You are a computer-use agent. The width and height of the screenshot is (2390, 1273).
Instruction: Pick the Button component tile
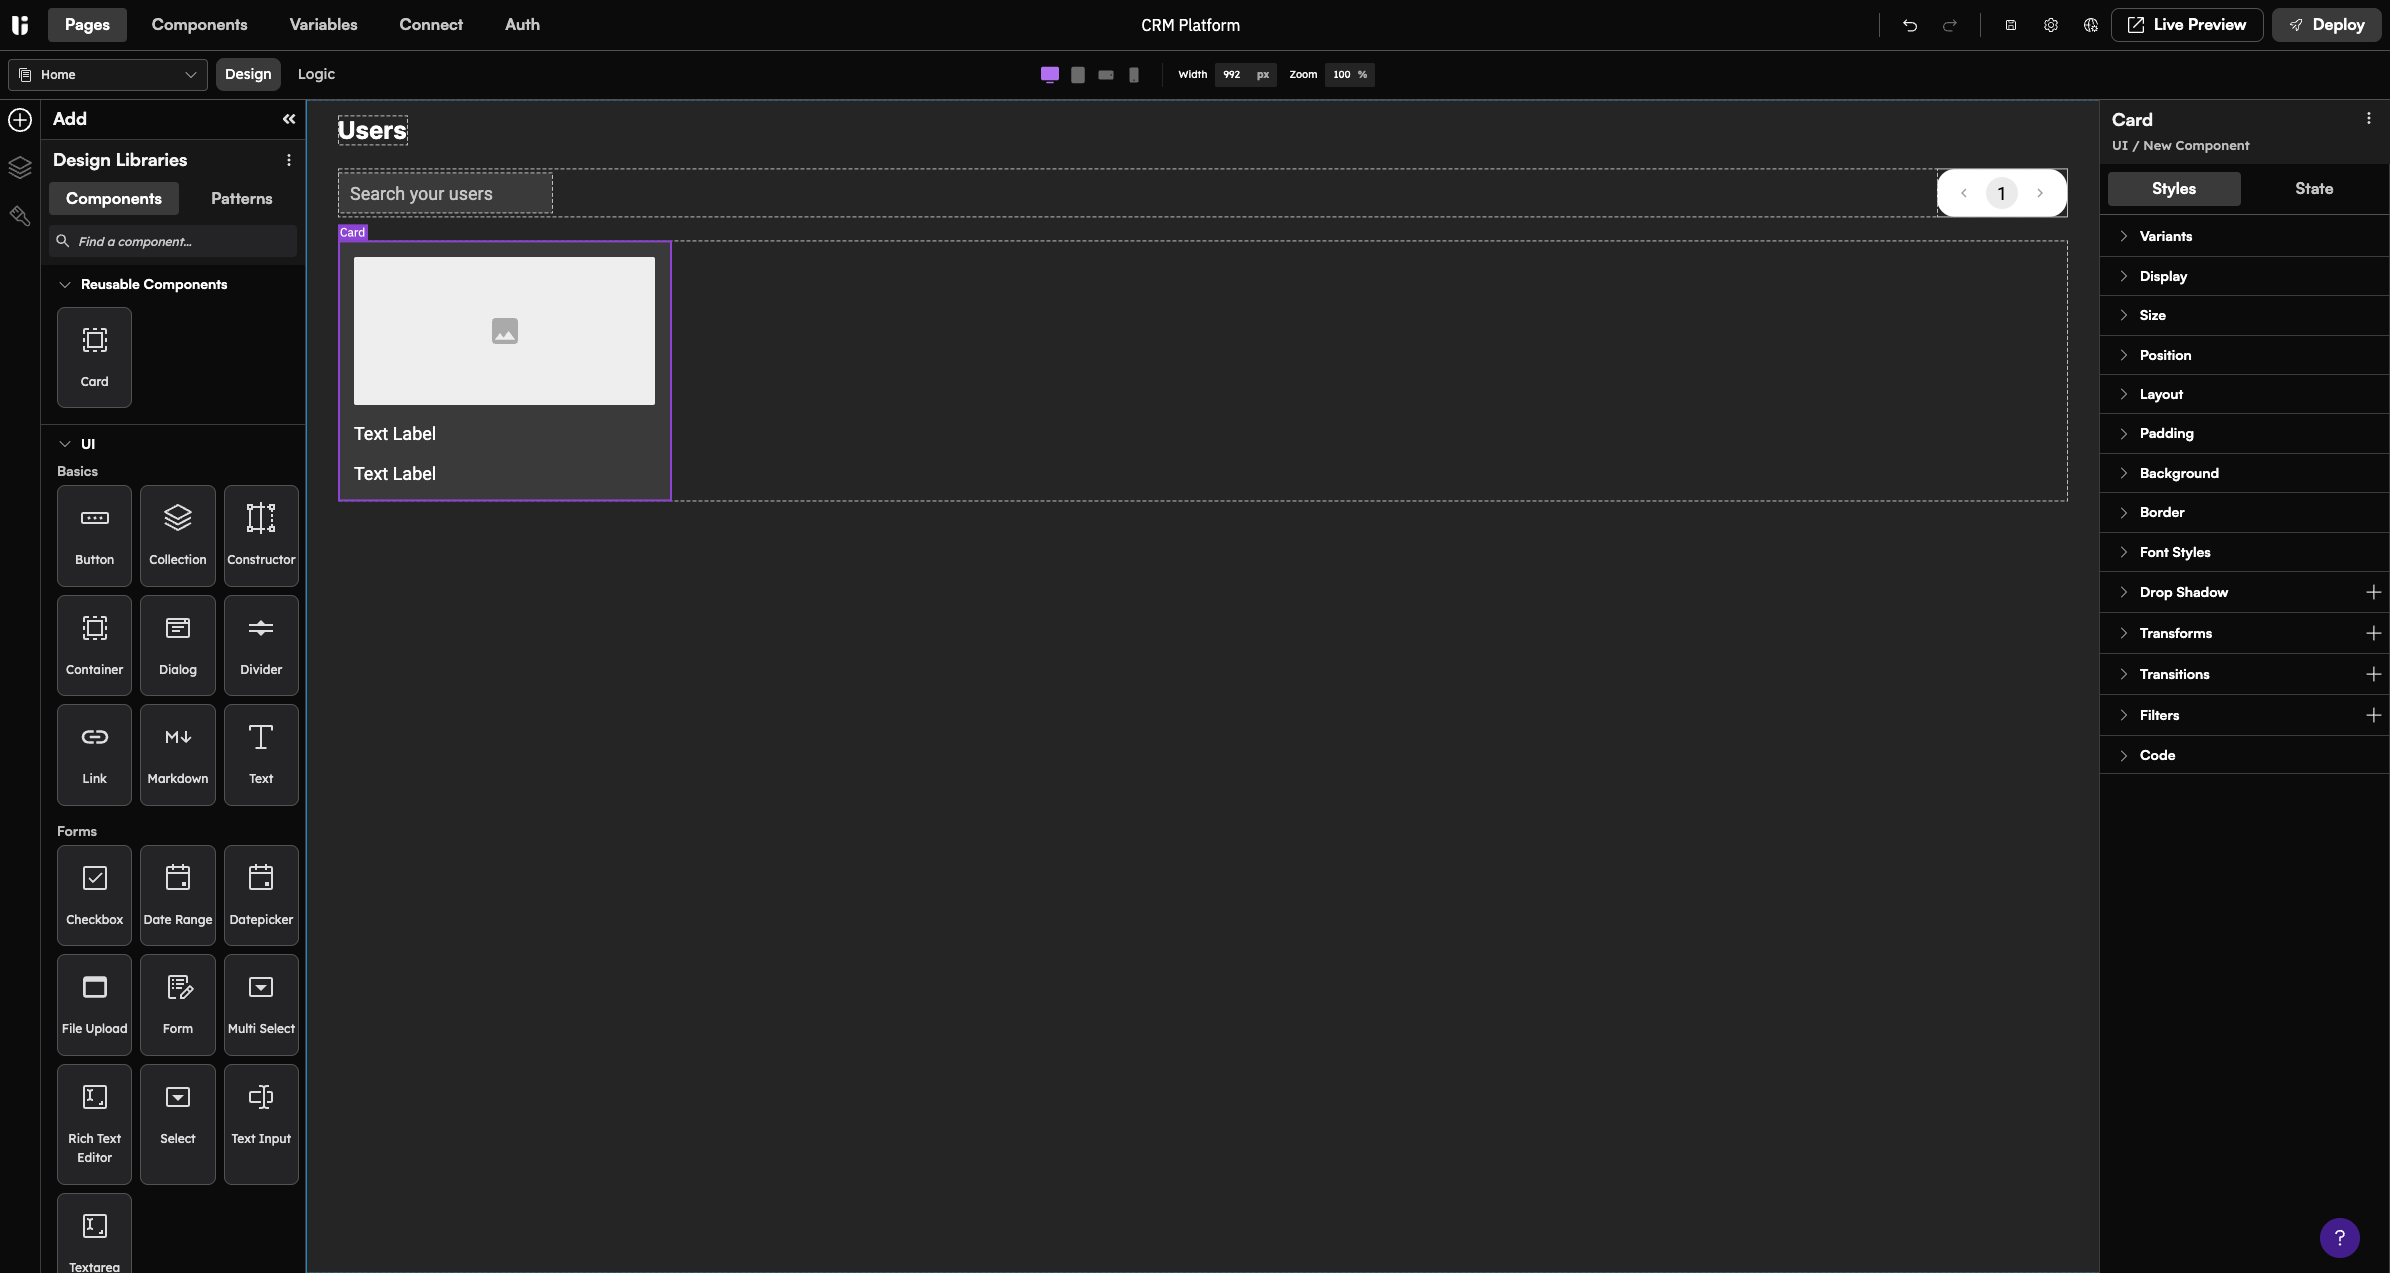tap(94, 535)
